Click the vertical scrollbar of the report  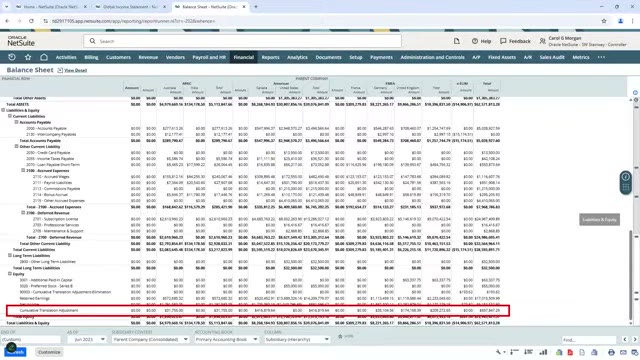tap(631, 276)
